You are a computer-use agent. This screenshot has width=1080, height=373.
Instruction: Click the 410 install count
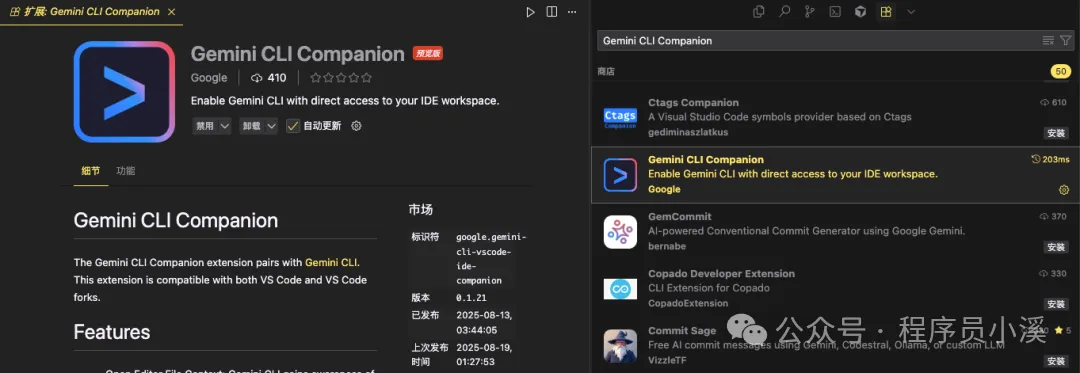click(x=269, y=78)
